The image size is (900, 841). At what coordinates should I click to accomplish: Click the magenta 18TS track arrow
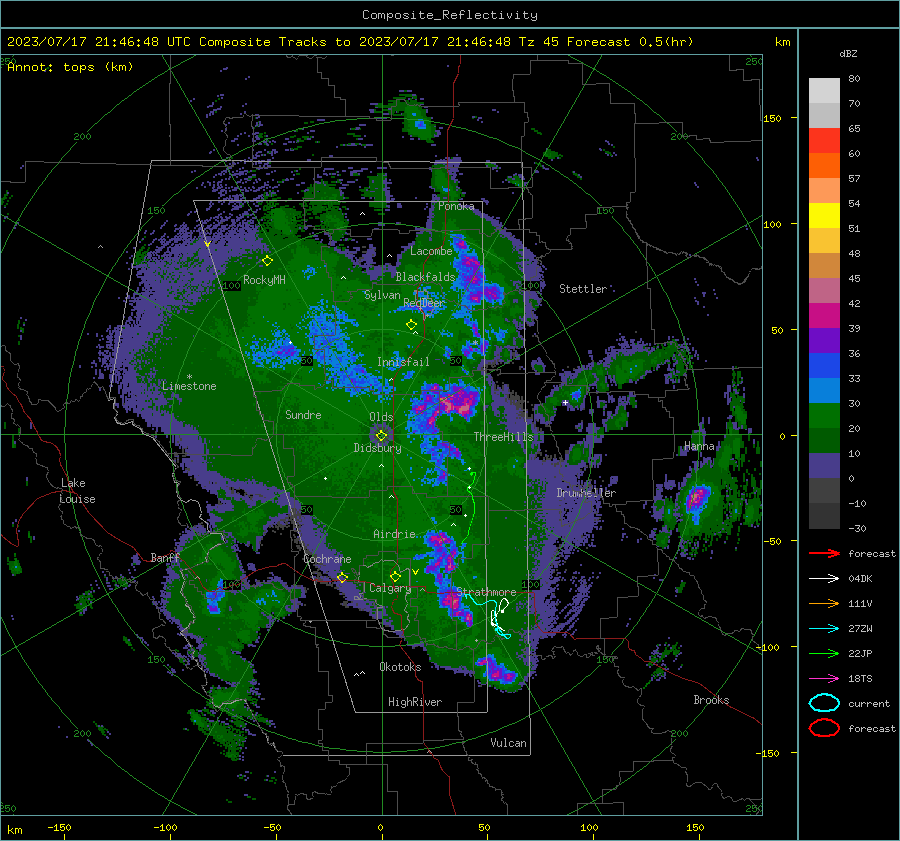824,679
